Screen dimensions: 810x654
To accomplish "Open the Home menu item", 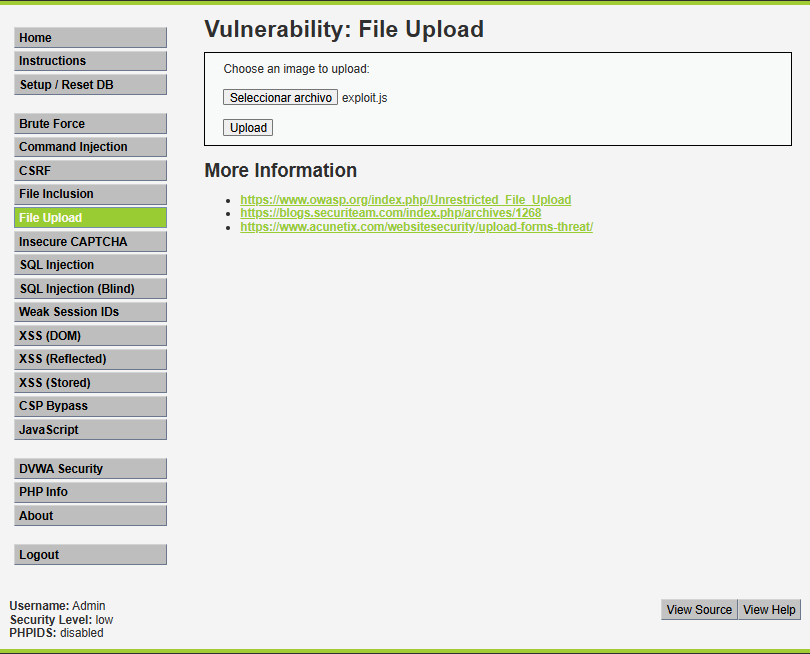I will 90,38.
